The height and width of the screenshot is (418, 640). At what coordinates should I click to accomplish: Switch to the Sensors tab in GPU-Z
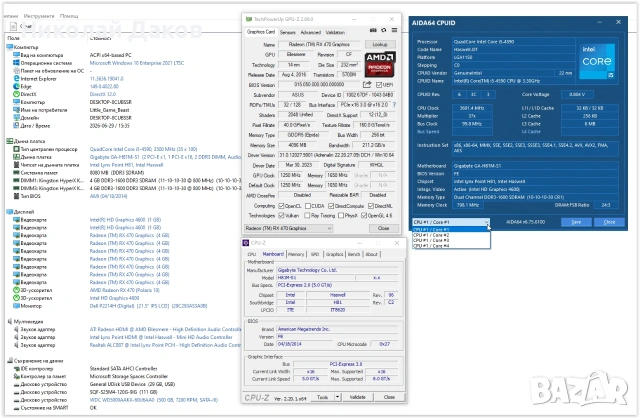[288, 32]
